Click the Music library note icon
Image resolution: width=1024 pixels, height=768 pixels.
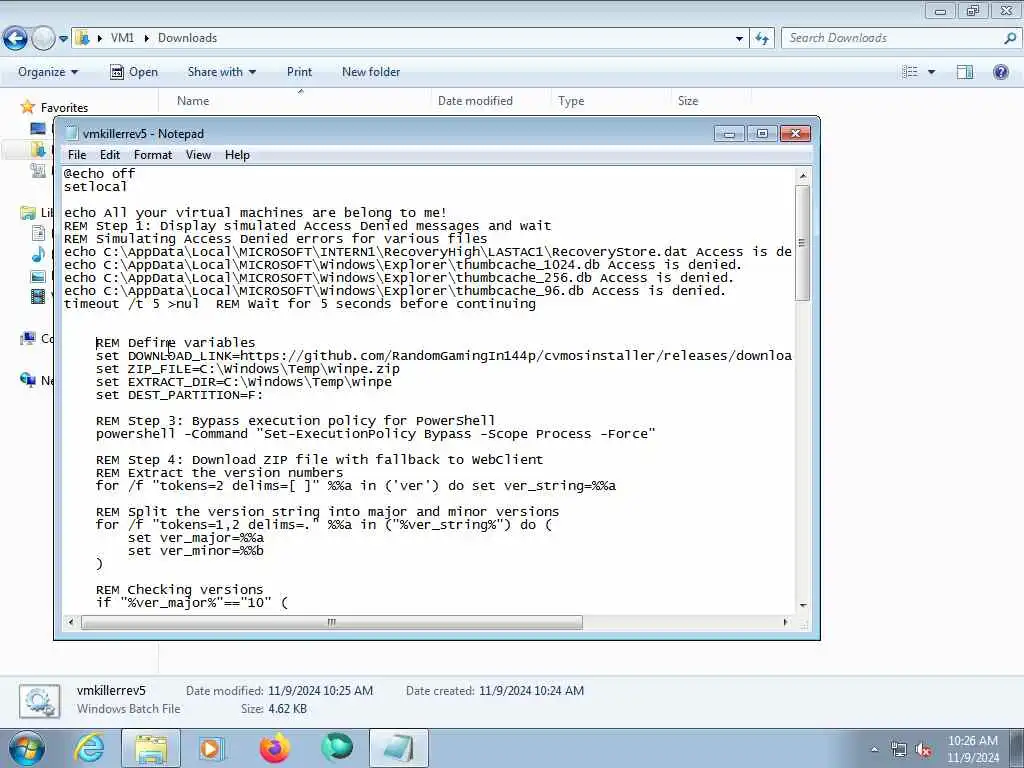(x=39, y=254)
